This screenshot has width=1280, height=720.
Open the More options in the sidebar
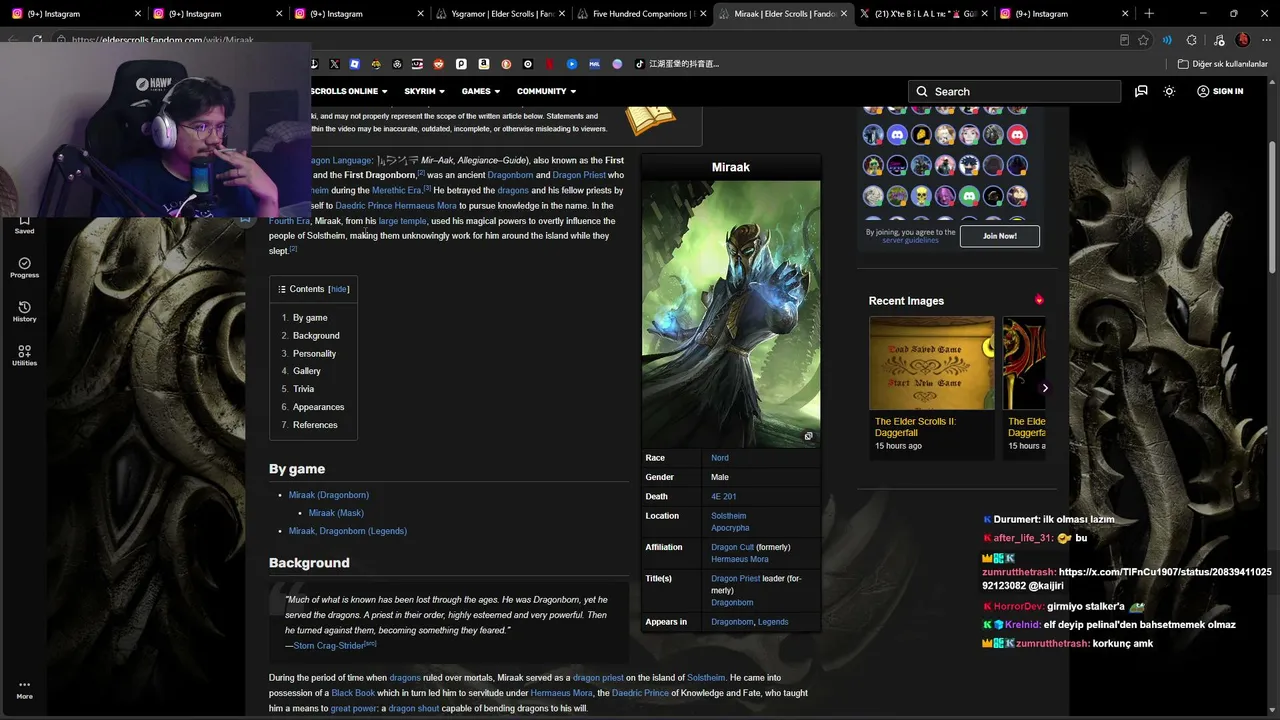(24, 690)
